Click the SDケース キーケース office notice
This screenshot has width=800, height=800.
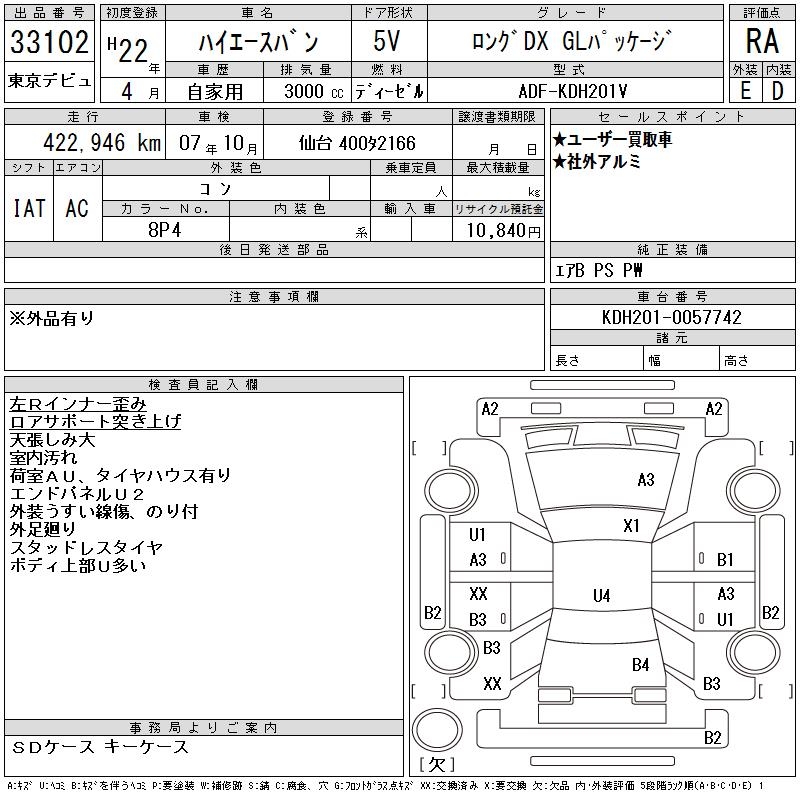coord(100,747)
